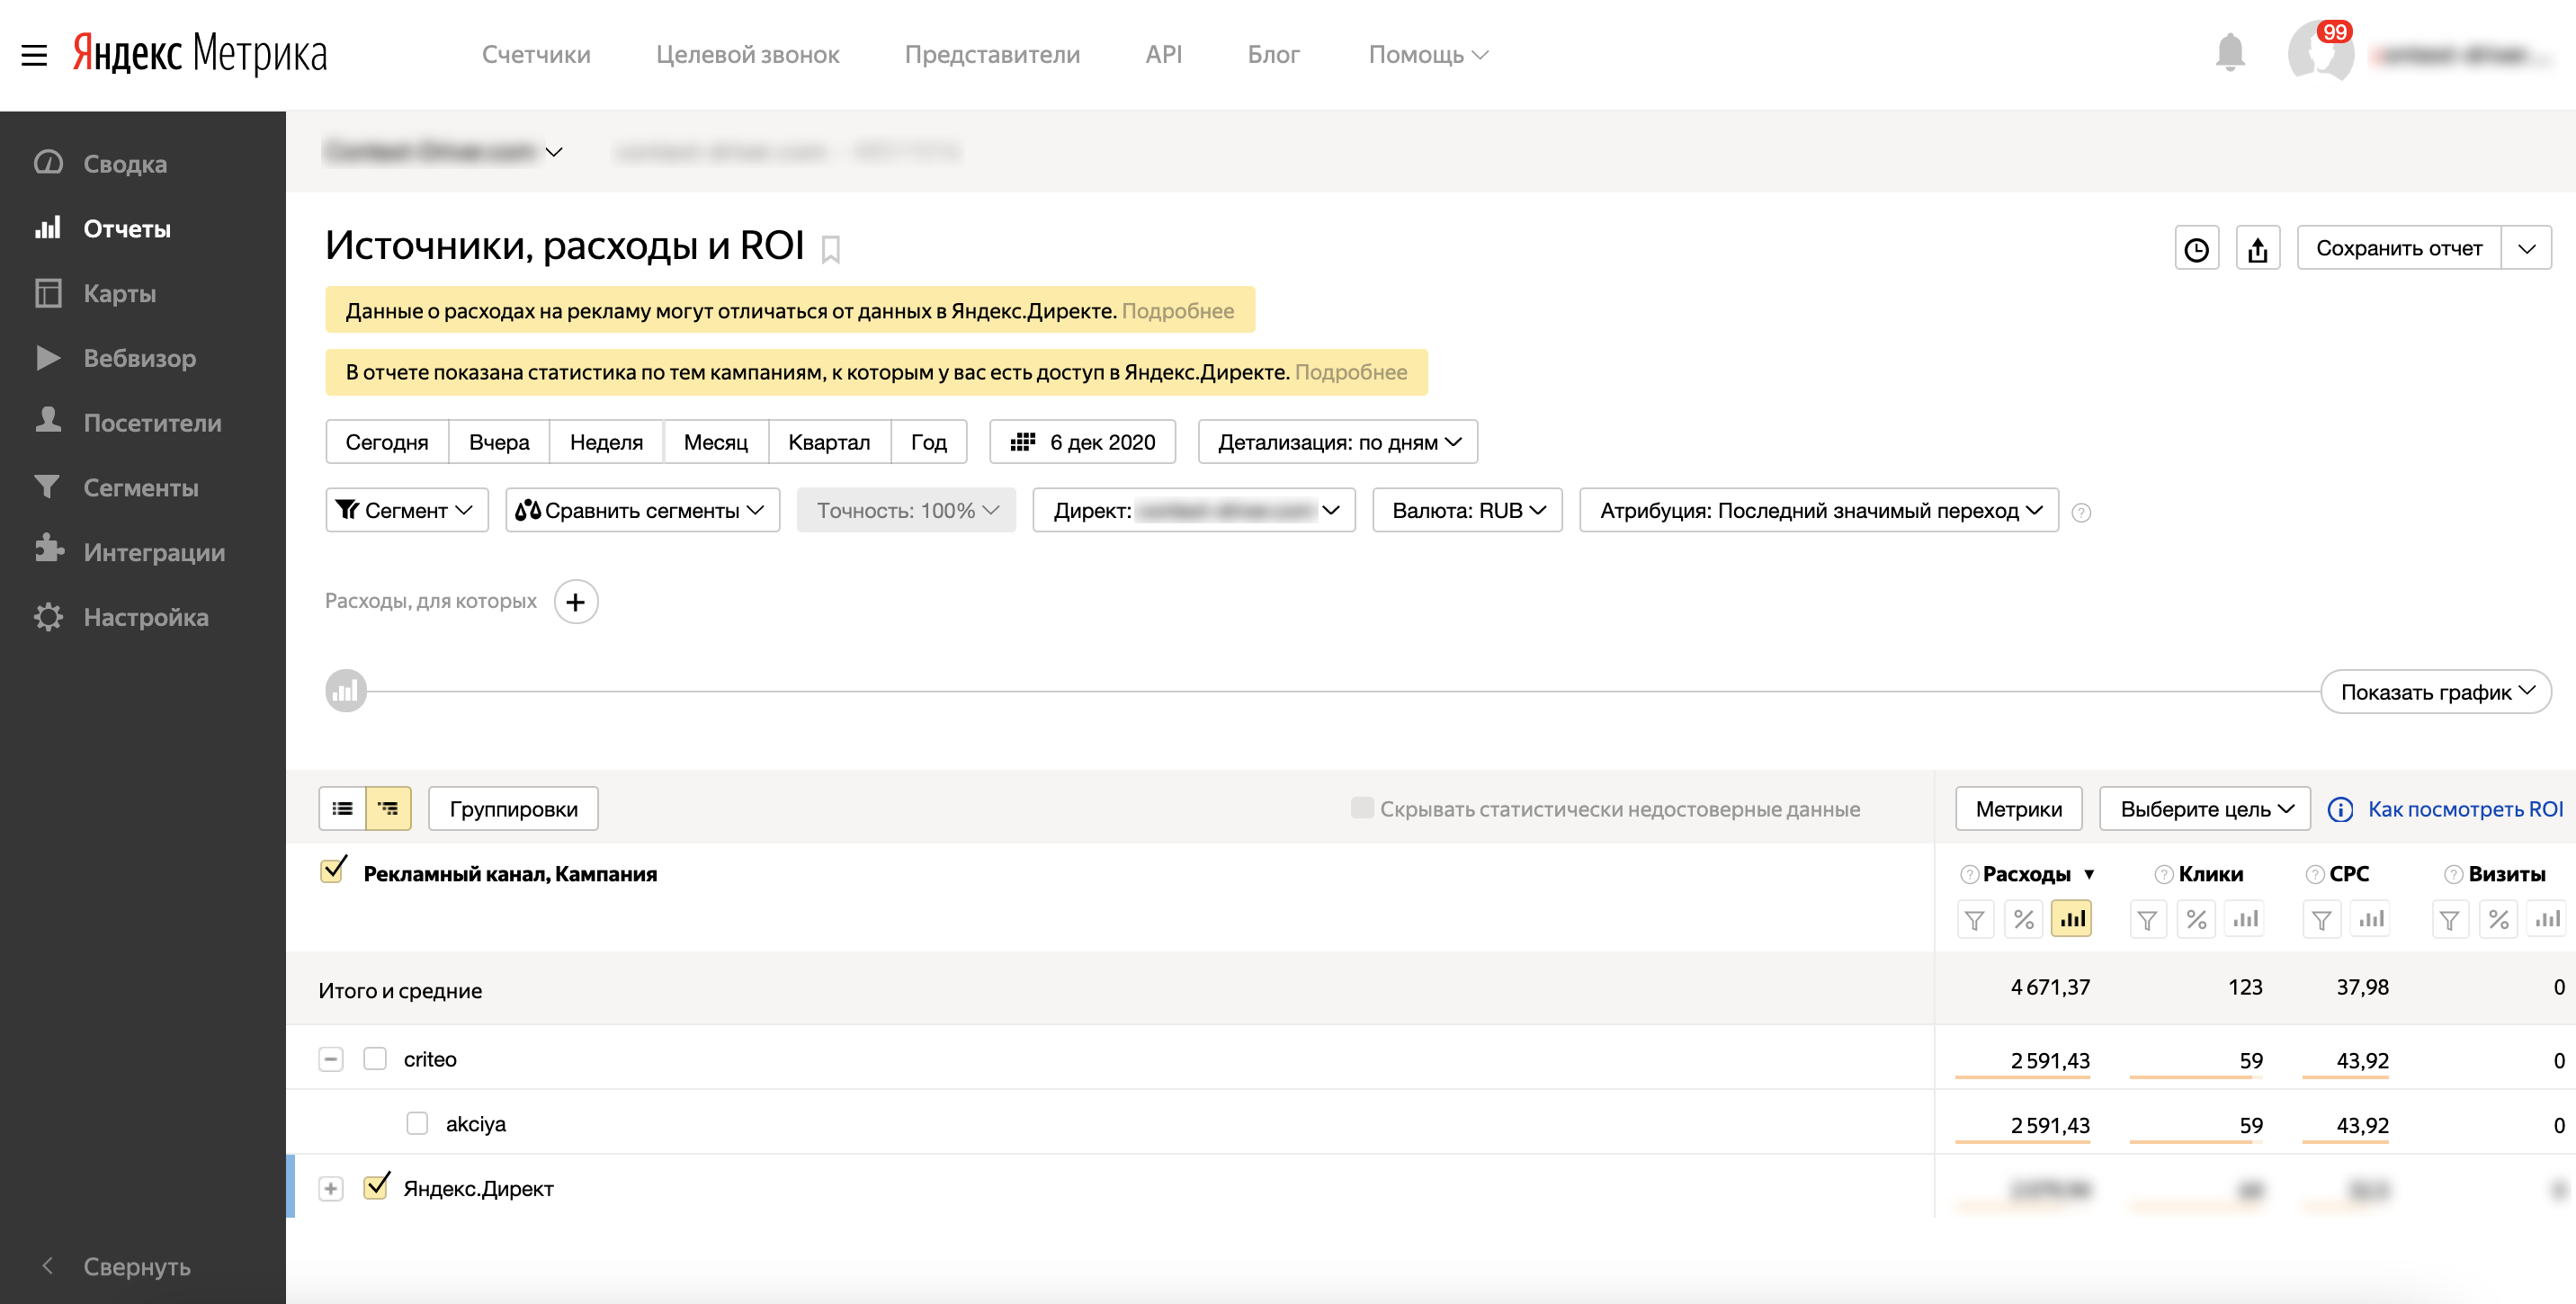Screen dimensions: 2576x1304
Task: Expand the Яндекс.Директ row
Action: pos(330,1188)
